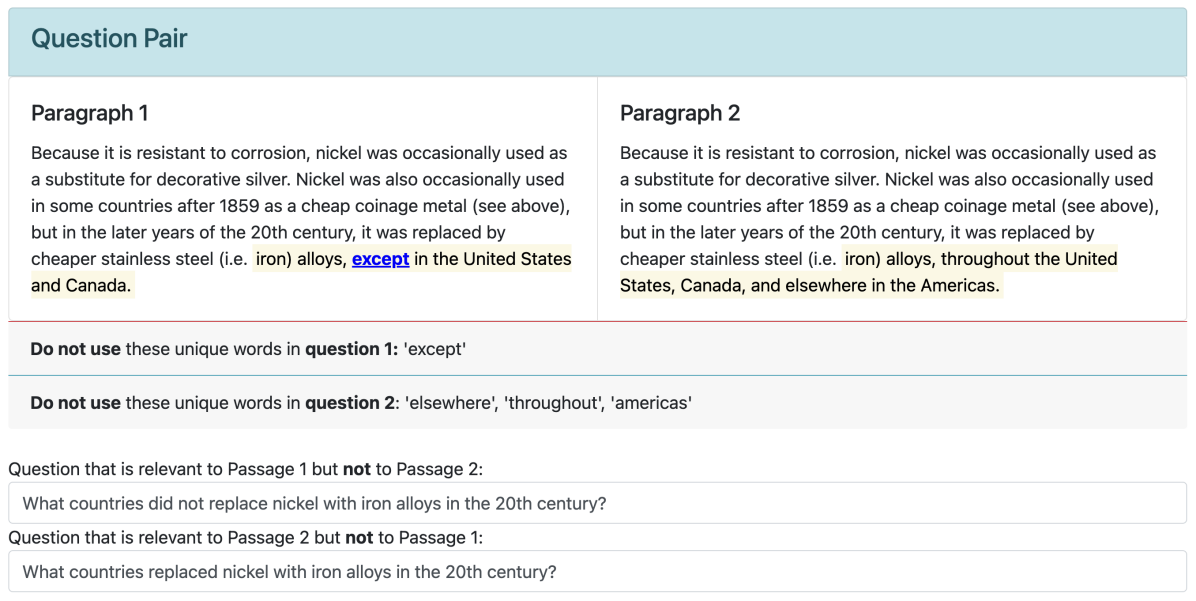Screen dimensions: 1196x601
Task: Focus the 'What countries replaced nickel' input field
Action: click(x=597, y=572)
